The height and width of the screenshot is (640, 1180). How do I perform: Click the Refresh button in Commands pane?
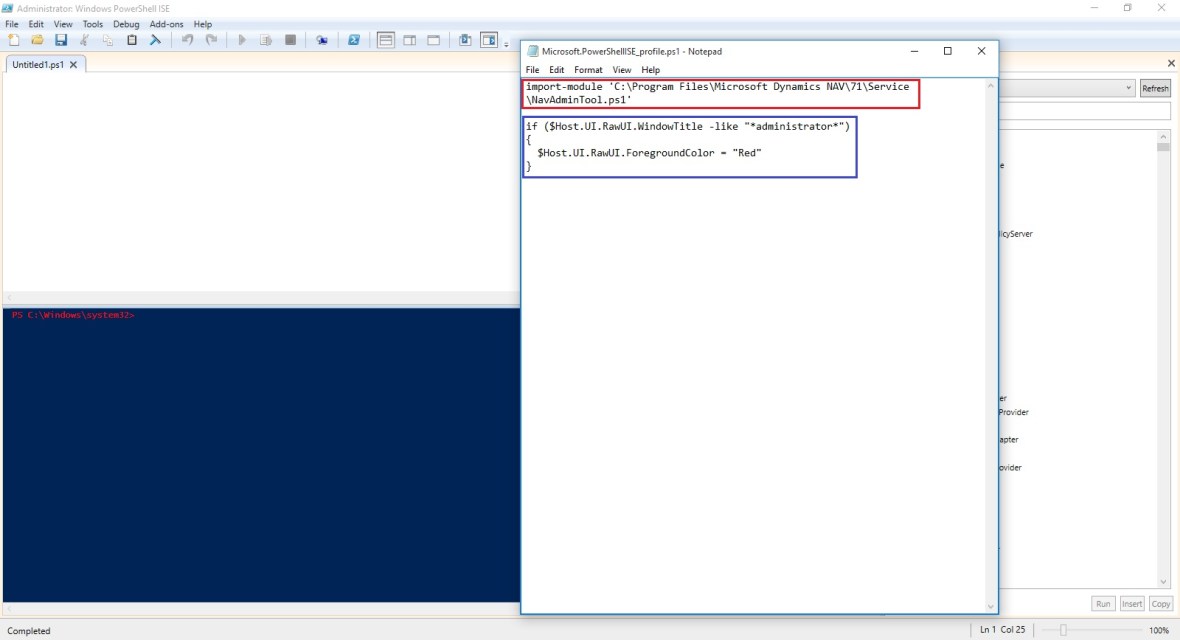tap(1155, 88)
